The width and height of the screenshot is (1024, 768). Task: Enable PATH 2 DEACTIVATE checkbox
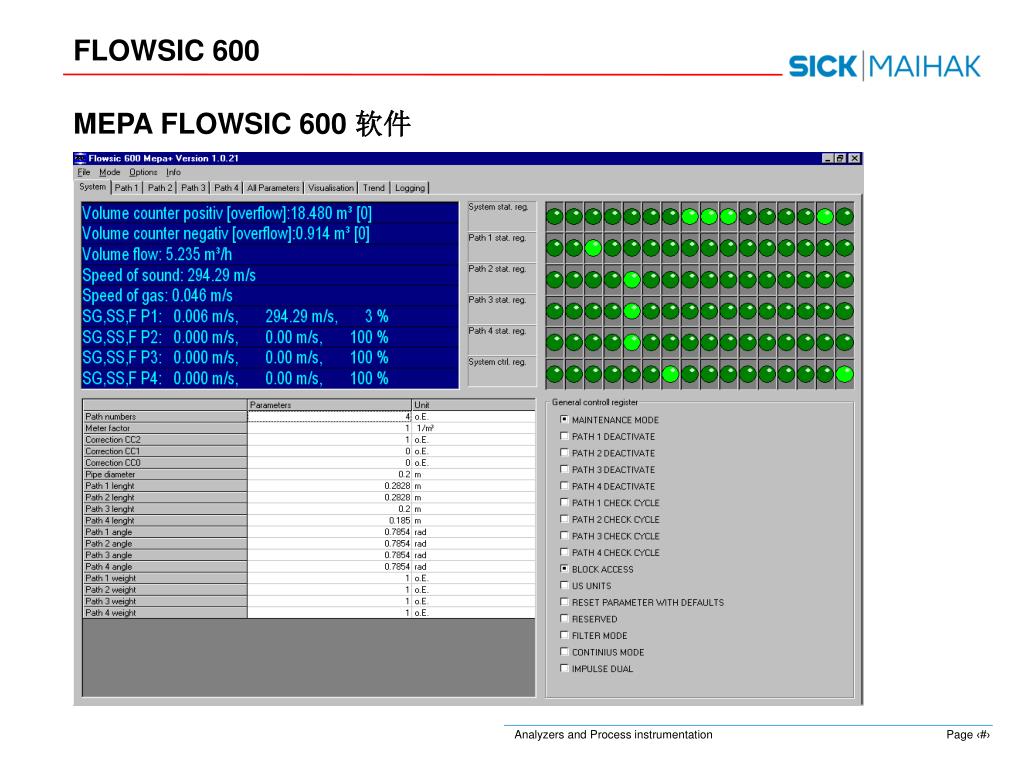coord(564,453)
